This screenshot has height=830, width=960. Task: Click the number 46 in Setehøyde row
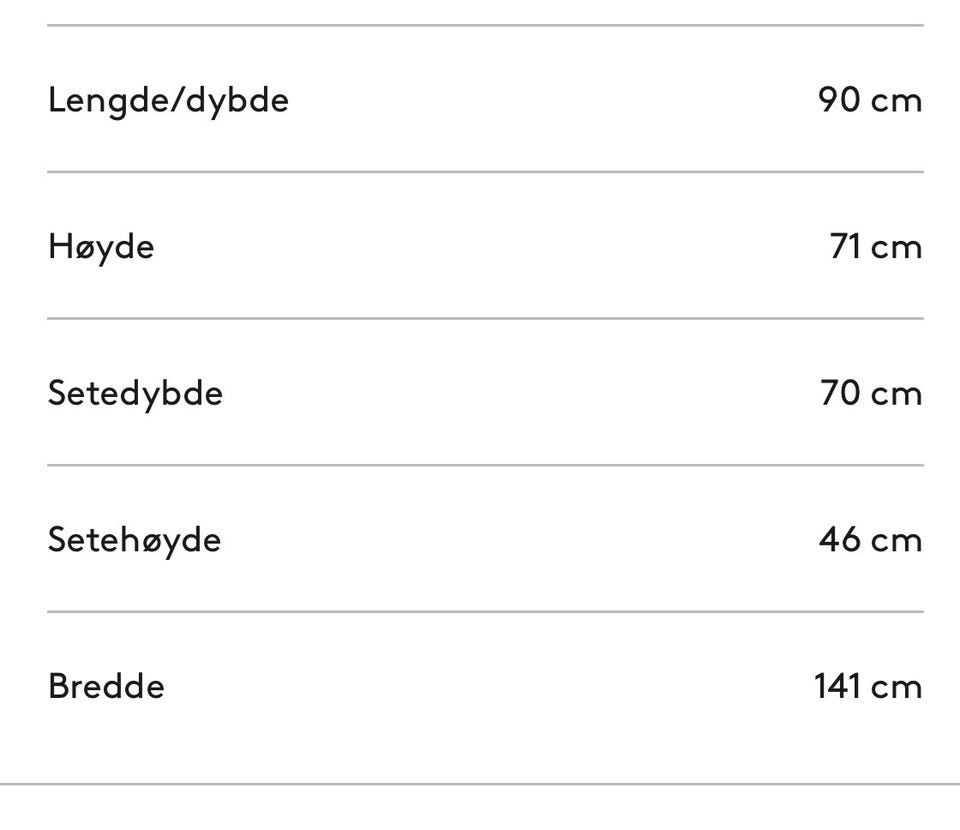tap(839, 540)
